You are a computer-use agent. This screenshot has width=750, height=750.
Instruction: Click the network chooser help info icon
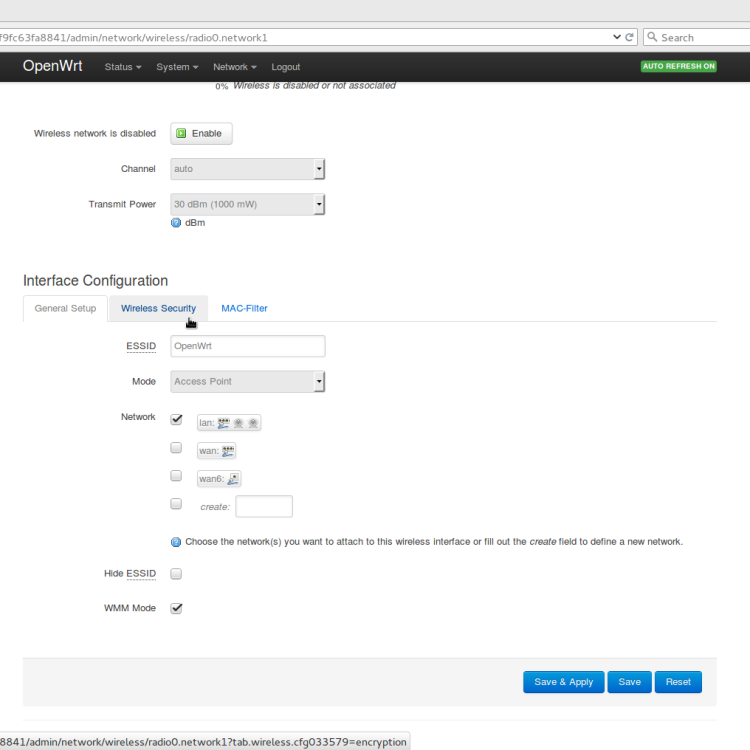pyautogui.click(x=176, y=542)
